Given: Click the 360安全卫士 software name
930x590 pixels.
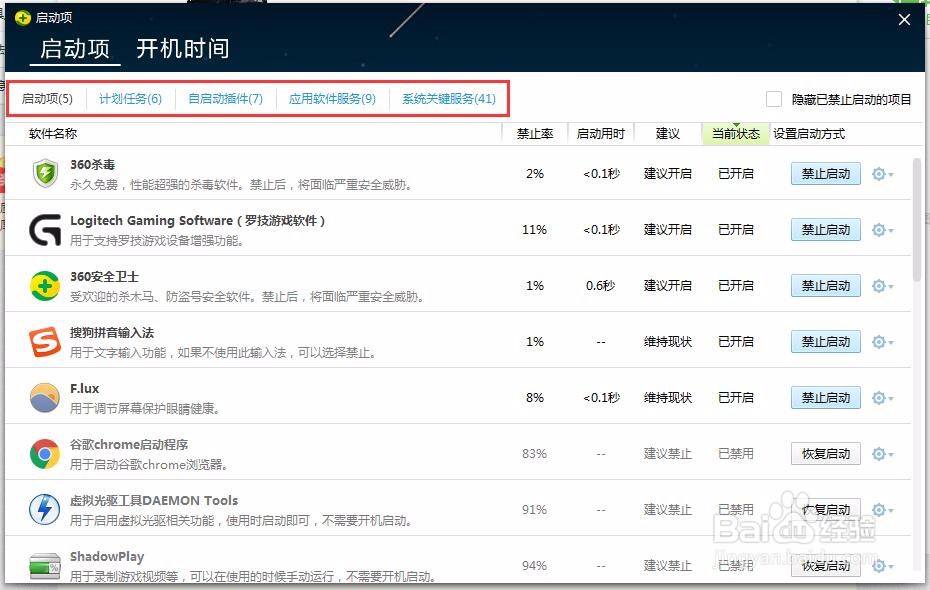Looking at the screenshot, I should pos(104,276).
